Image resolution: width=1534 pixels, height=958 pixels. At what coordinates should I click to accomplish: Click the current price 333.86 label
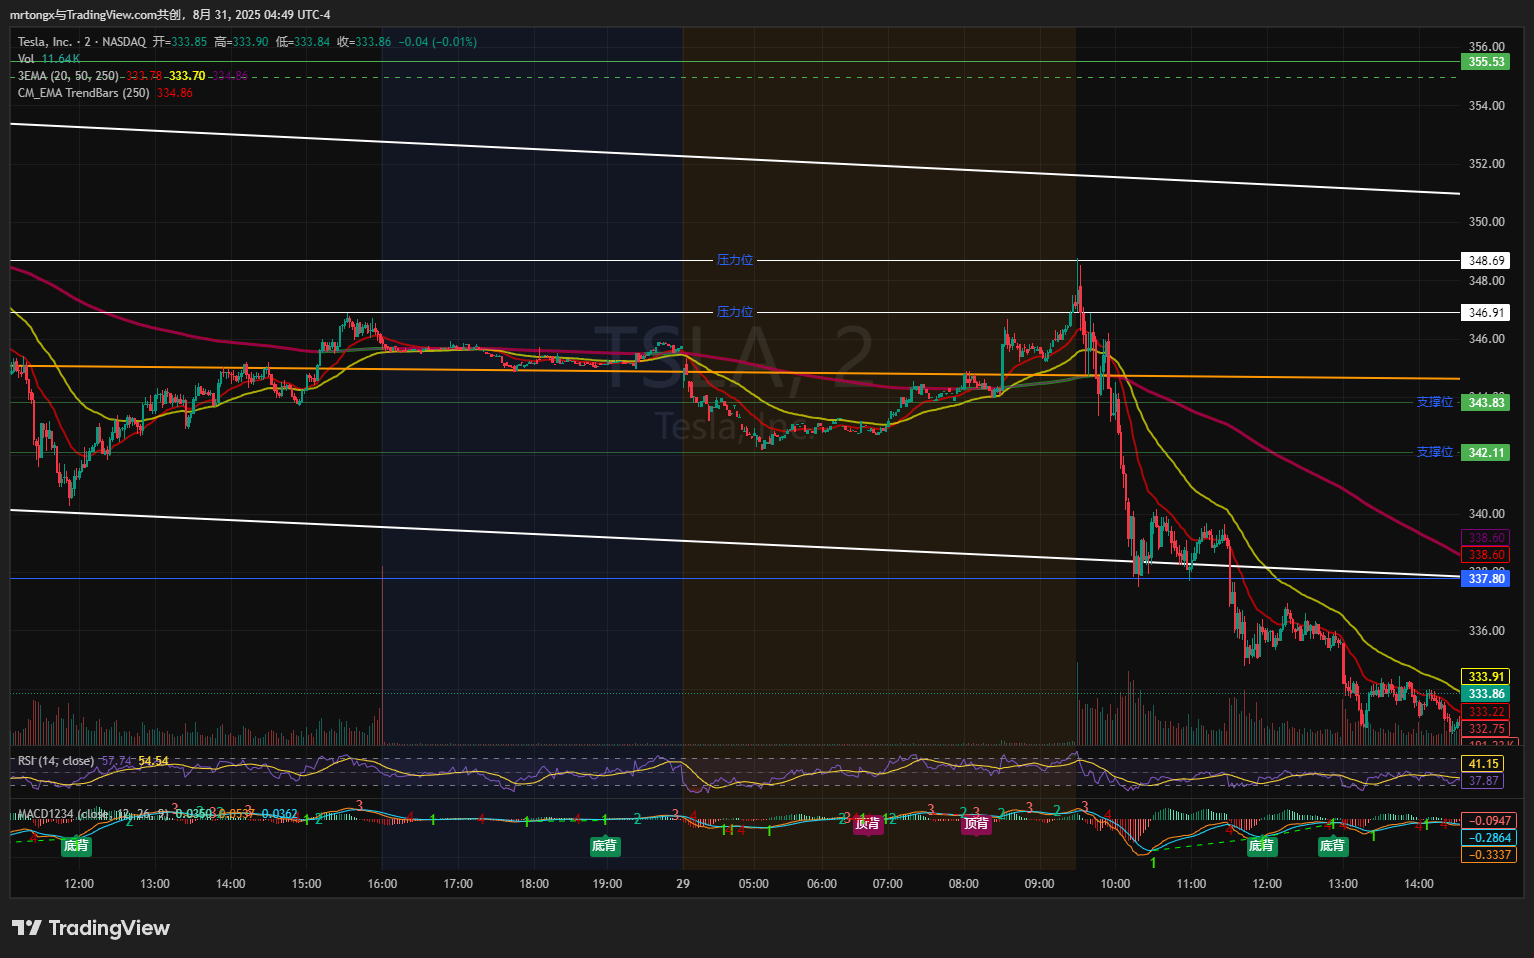[x=1486, y=694]
